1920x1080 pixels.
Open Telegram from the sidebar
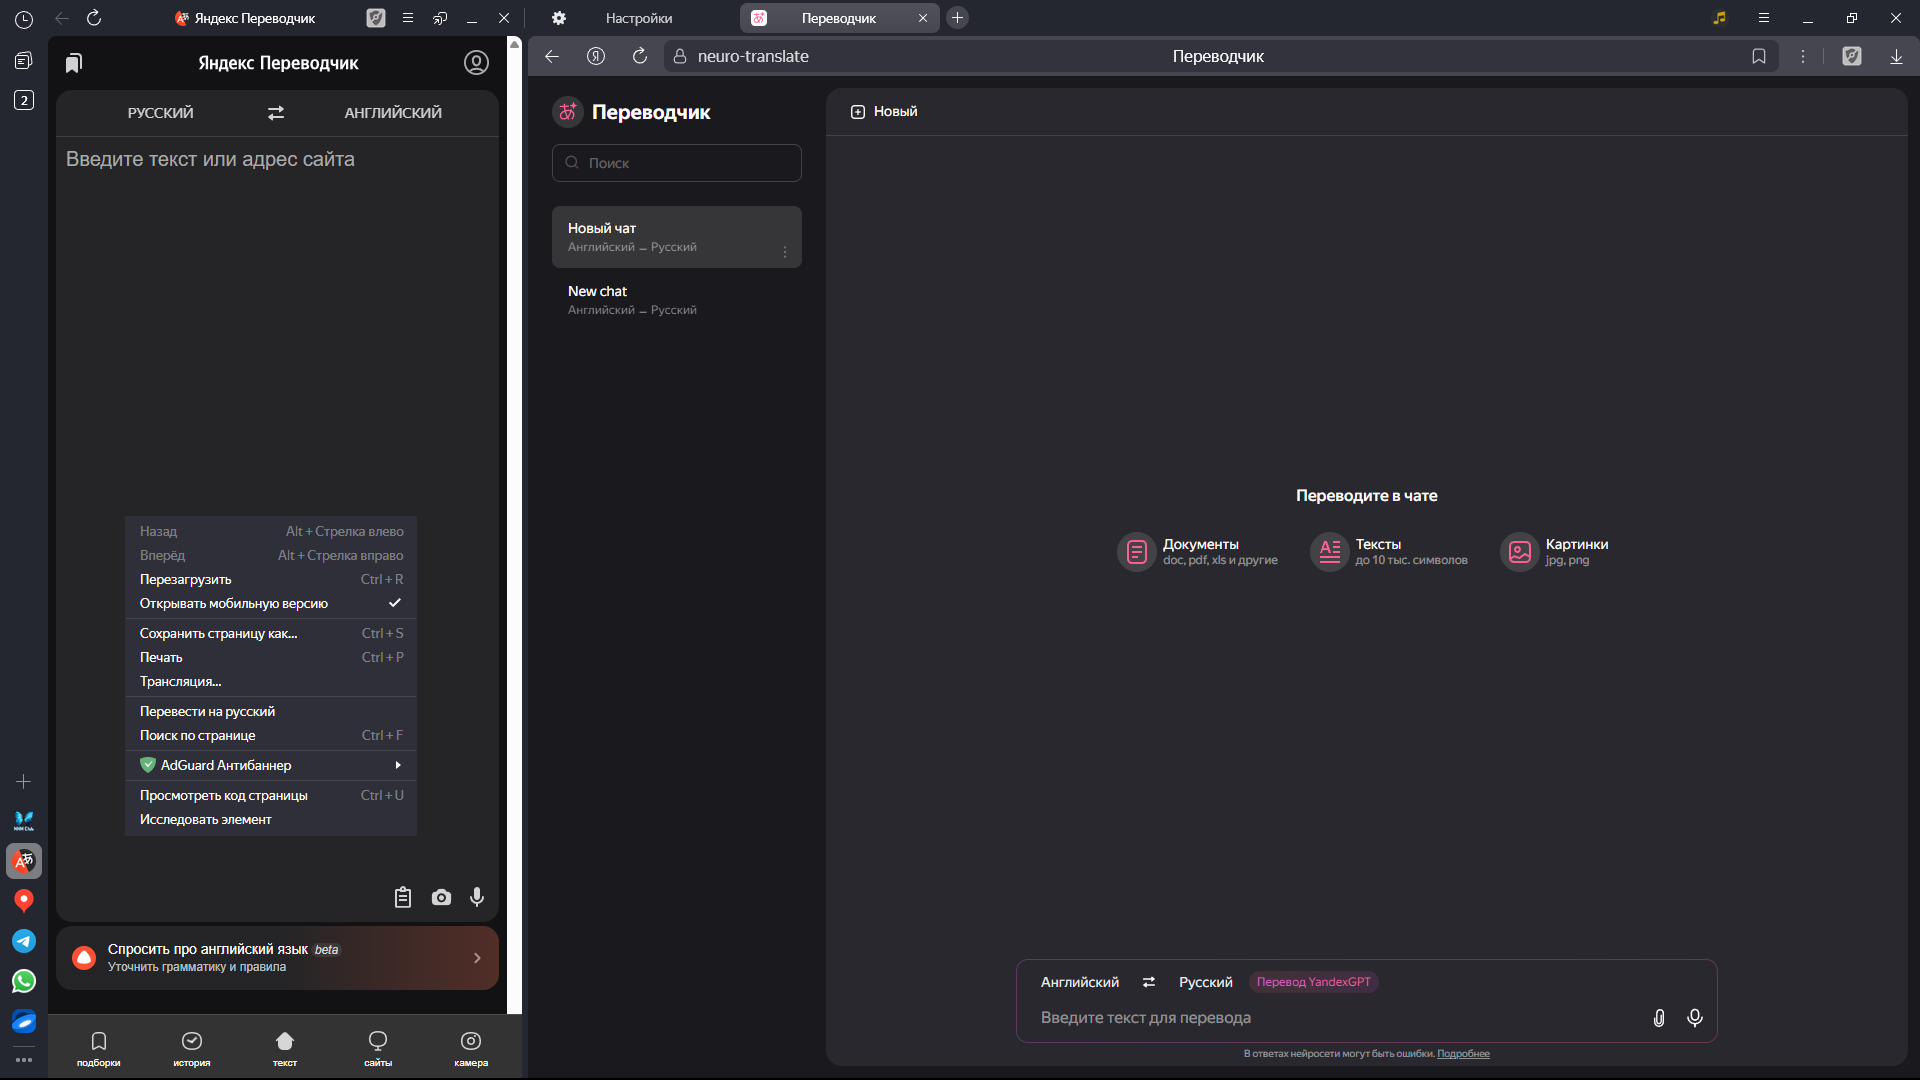(24, 941)
